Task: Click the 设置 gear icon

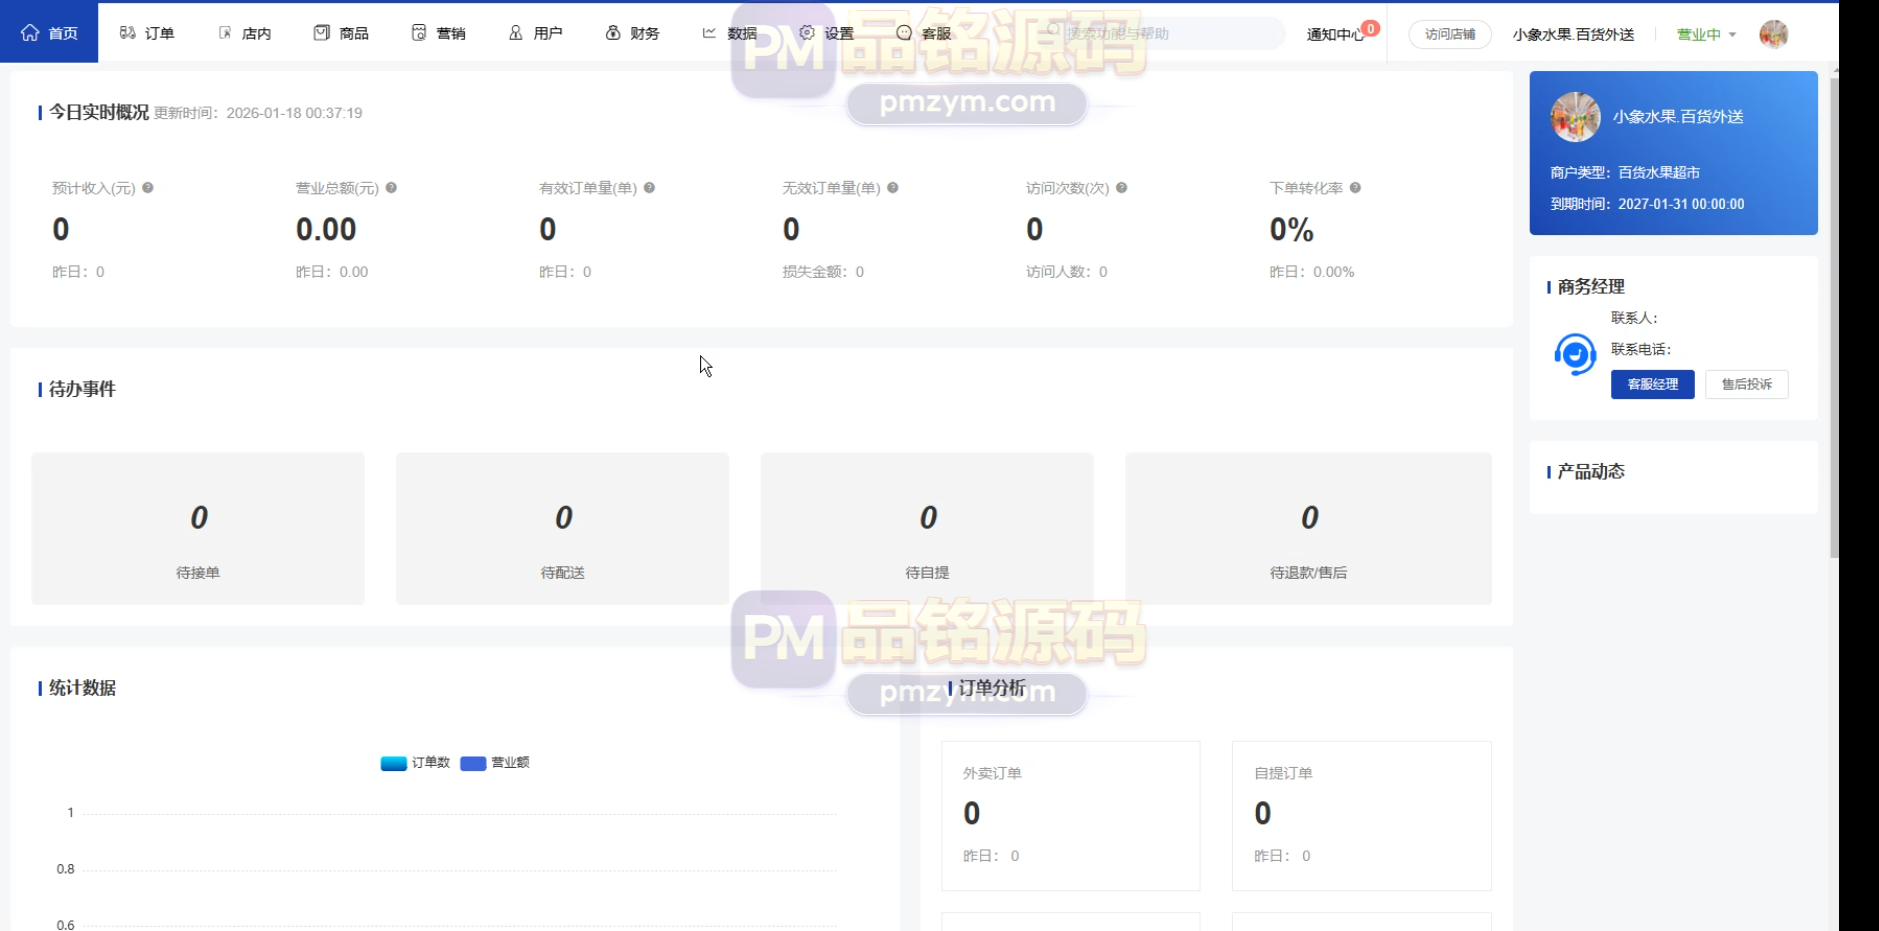Action: (x=807, y=33)
